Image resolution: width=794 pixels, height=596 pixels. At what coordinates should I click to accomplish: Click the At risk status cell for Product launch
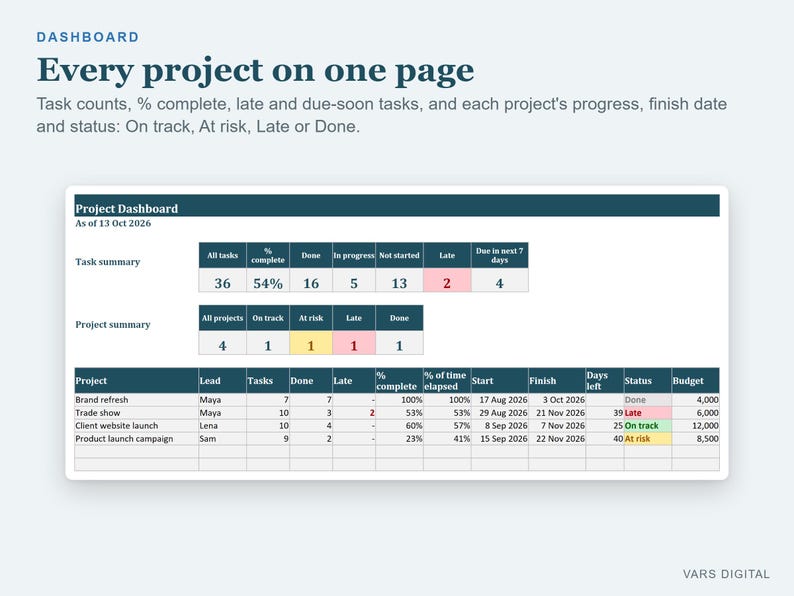(x=648, y=439)
